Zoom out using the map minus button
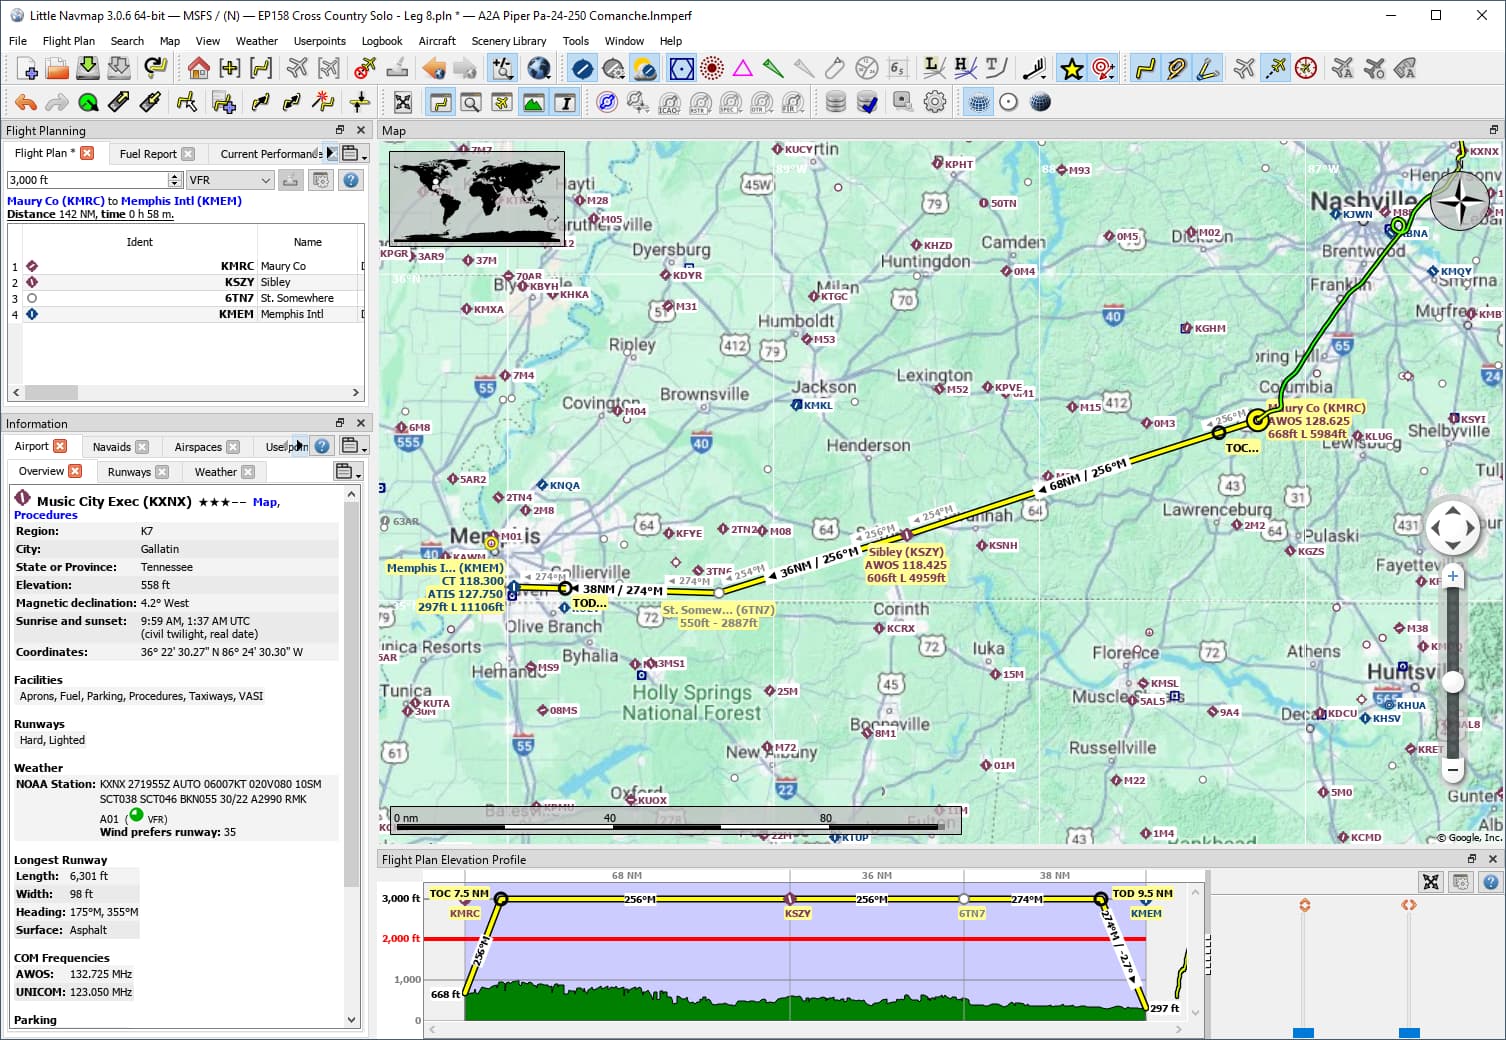The width and height of the screenshot is (1506, 1040). tap(1453, 769)
